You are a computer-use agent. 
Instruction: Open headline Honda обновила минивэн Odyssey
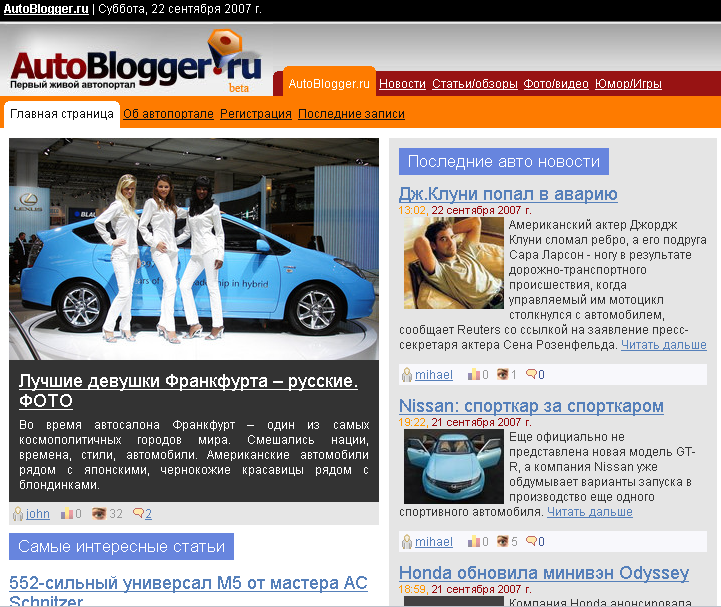[544, 573]
